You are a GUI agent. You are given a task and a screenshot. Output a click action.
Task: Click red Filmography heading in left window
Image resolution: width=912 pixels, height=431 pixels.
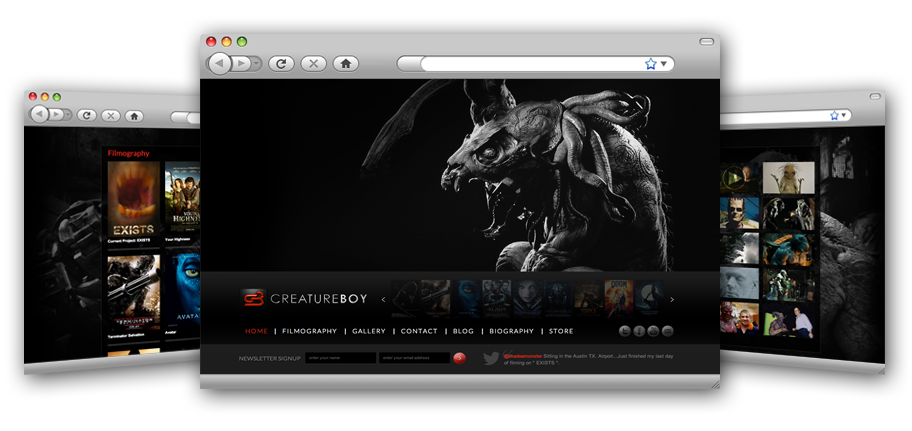pyautogui.click(x=129, y=154)
